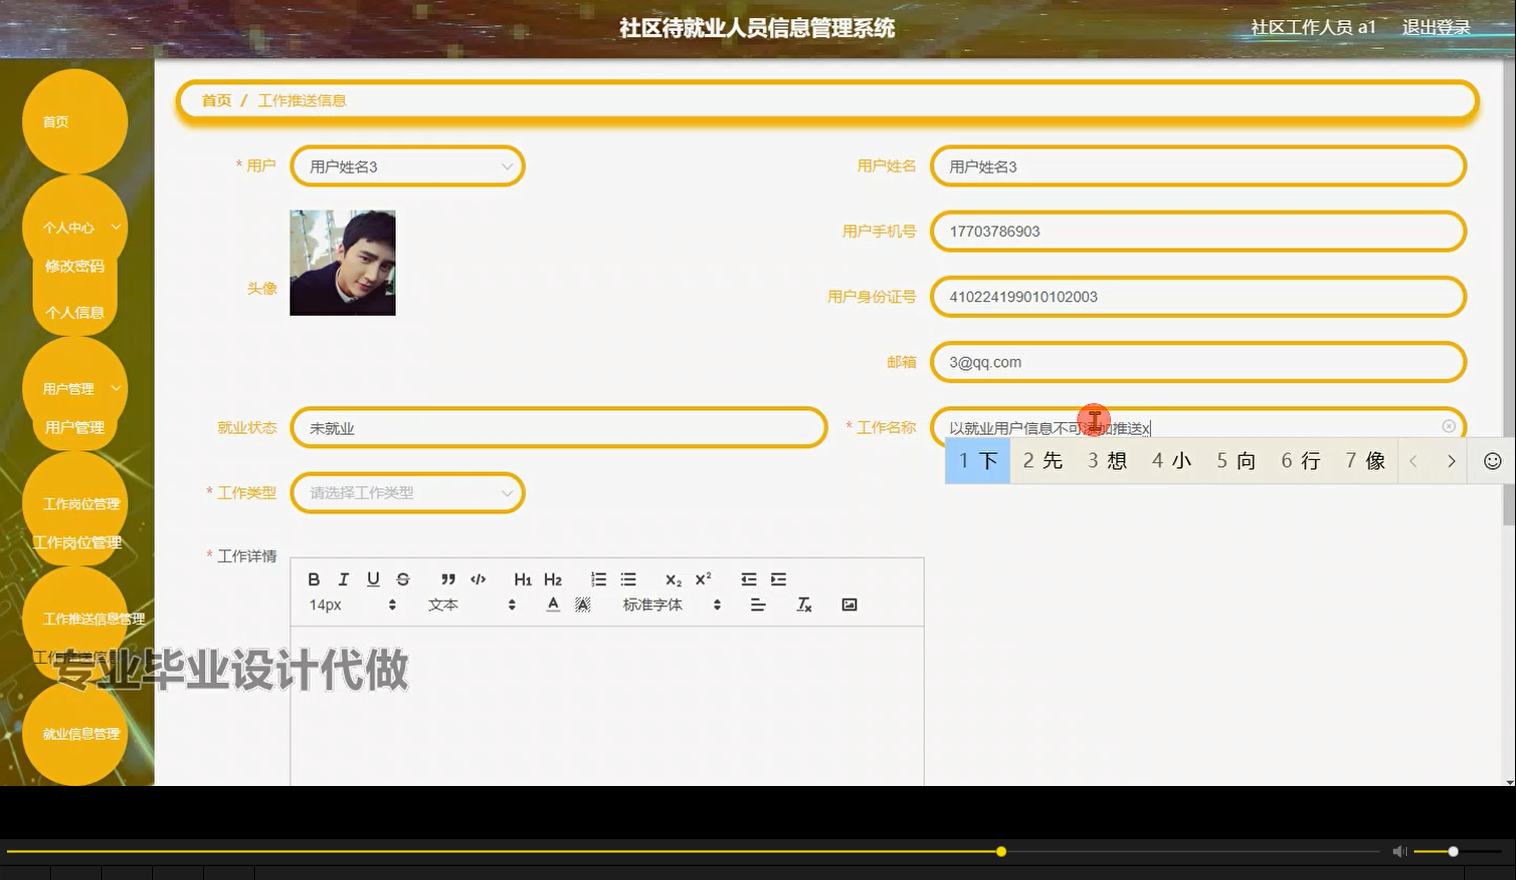Insert a blockquote using the quote icon
Viewport: 1516px width, 880px height.
[448, 579]
